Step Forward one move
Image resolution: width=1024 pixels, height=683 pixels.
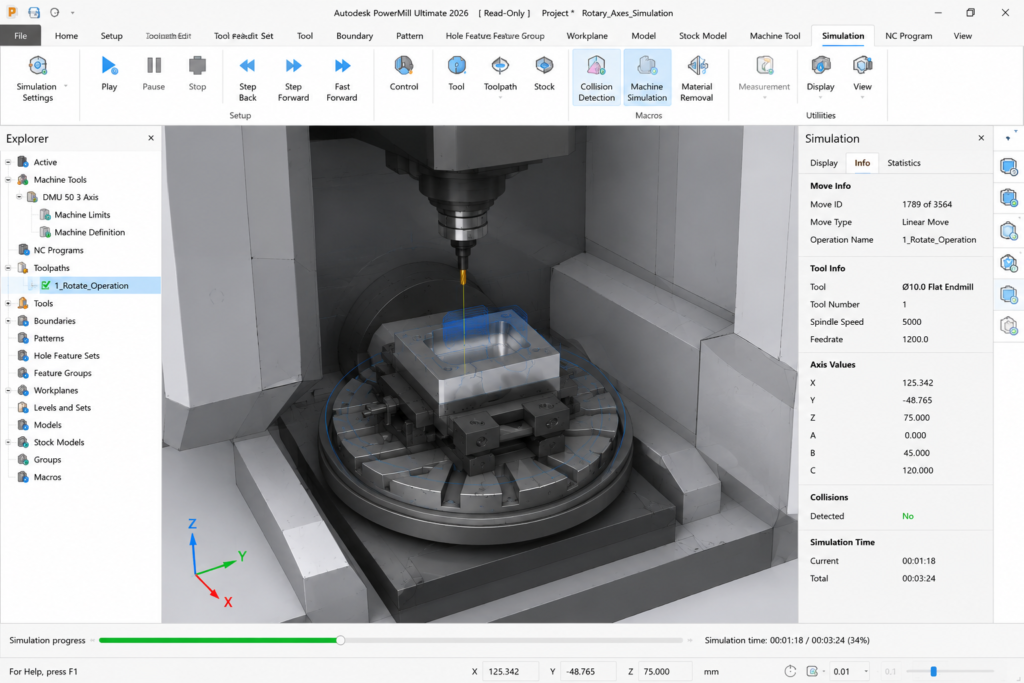(x=293, y=78)
